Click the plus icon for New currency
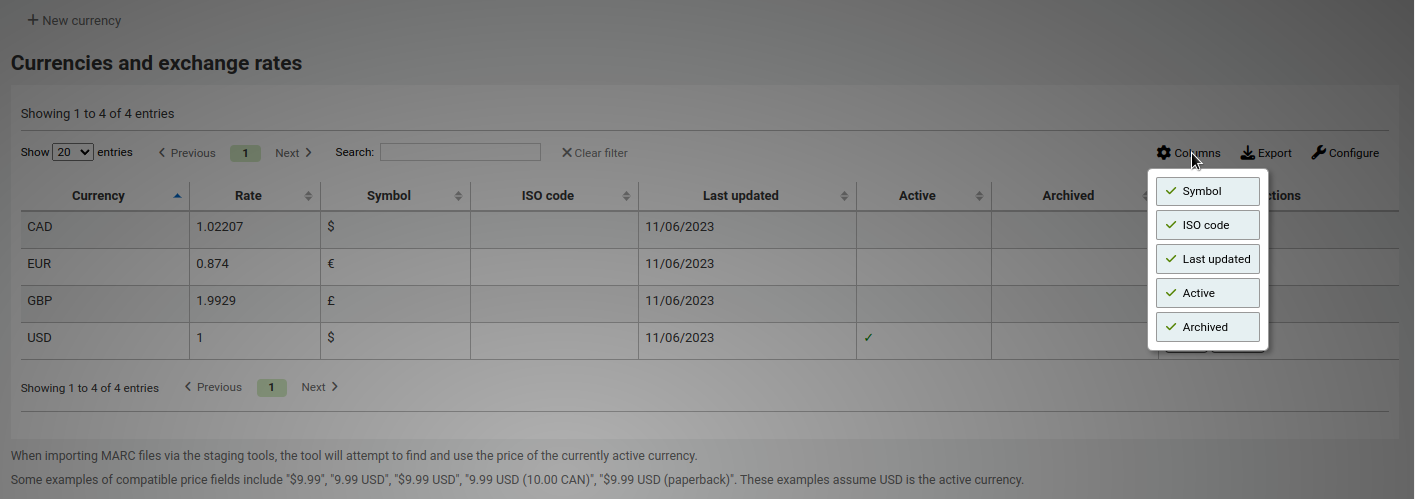Viewport: 1415px width, 499px height. [33, 20]
